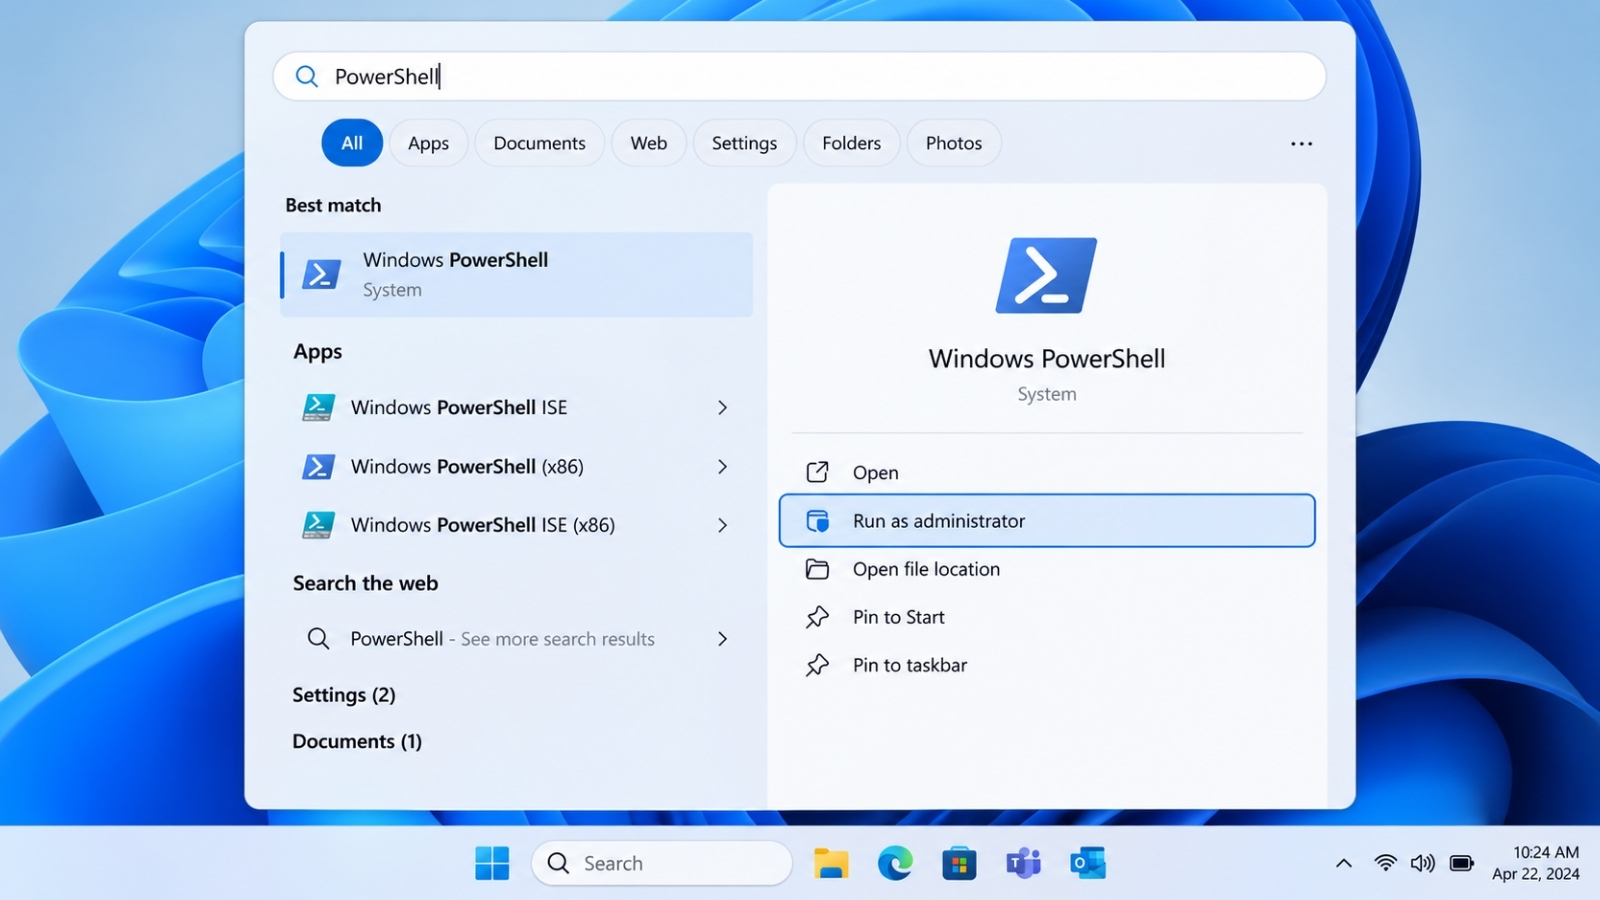Click the Run as administrator shield icon
1600x900 pixels.
tap(817, 521)
